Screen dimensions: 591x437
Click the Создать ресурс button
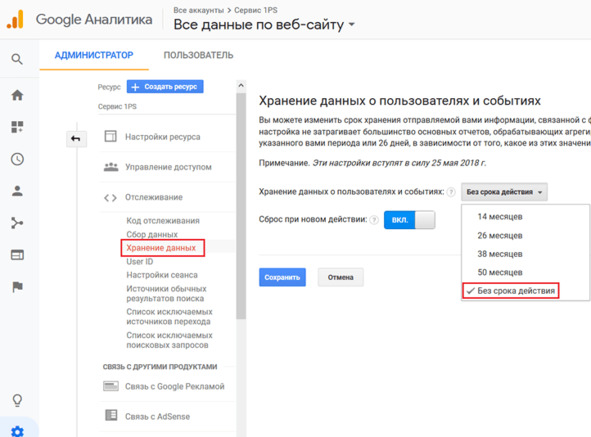[x=165, y=87]
